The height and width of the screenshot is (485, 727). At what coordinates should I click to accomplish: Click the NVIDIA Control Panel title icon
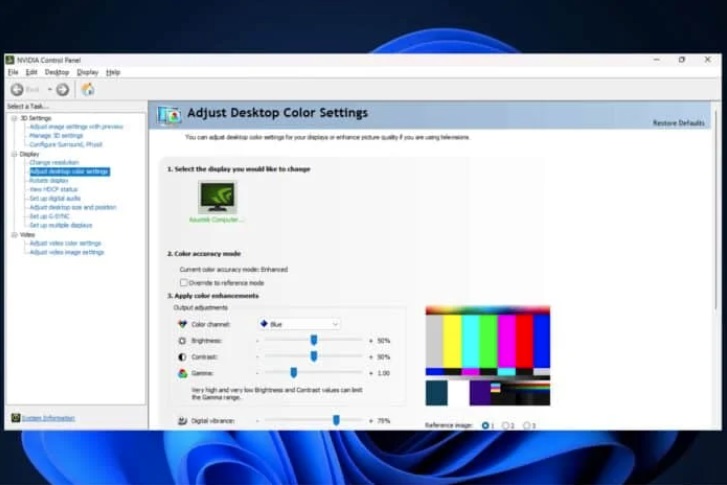tap(10, 60)
